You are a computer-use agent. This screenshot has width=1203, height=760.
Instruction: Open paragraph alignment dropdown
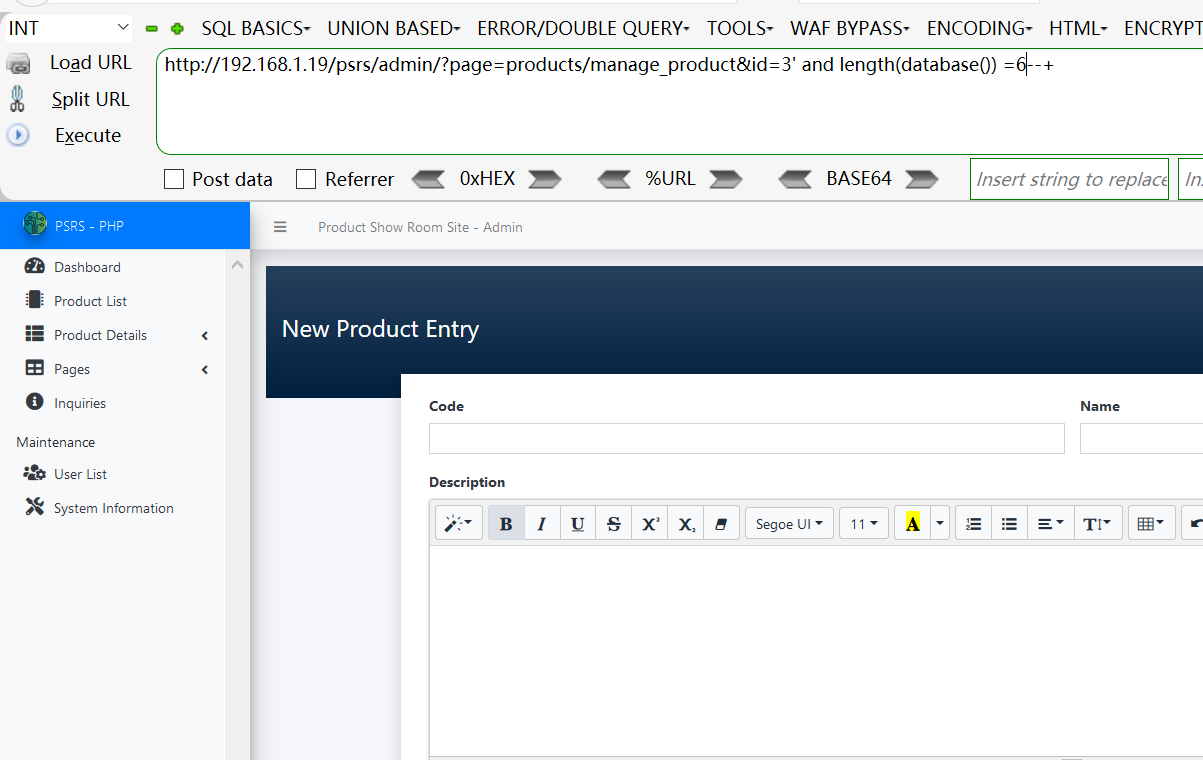click(x=1050, y=523)
